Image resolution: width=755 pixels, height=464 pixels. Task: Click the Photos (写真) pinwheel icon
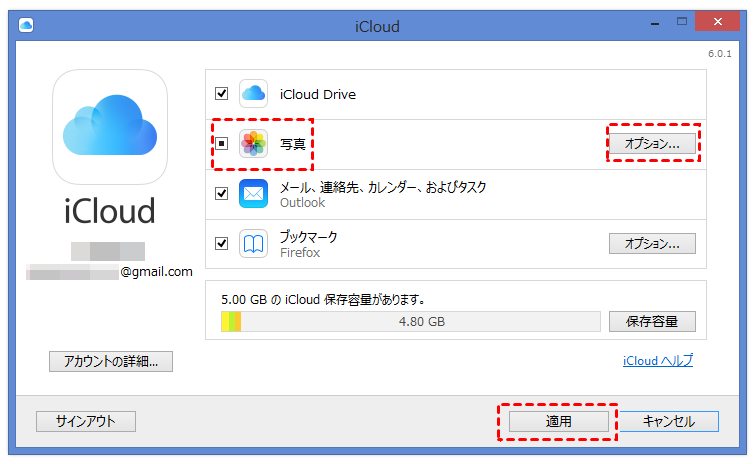(253, 144)
